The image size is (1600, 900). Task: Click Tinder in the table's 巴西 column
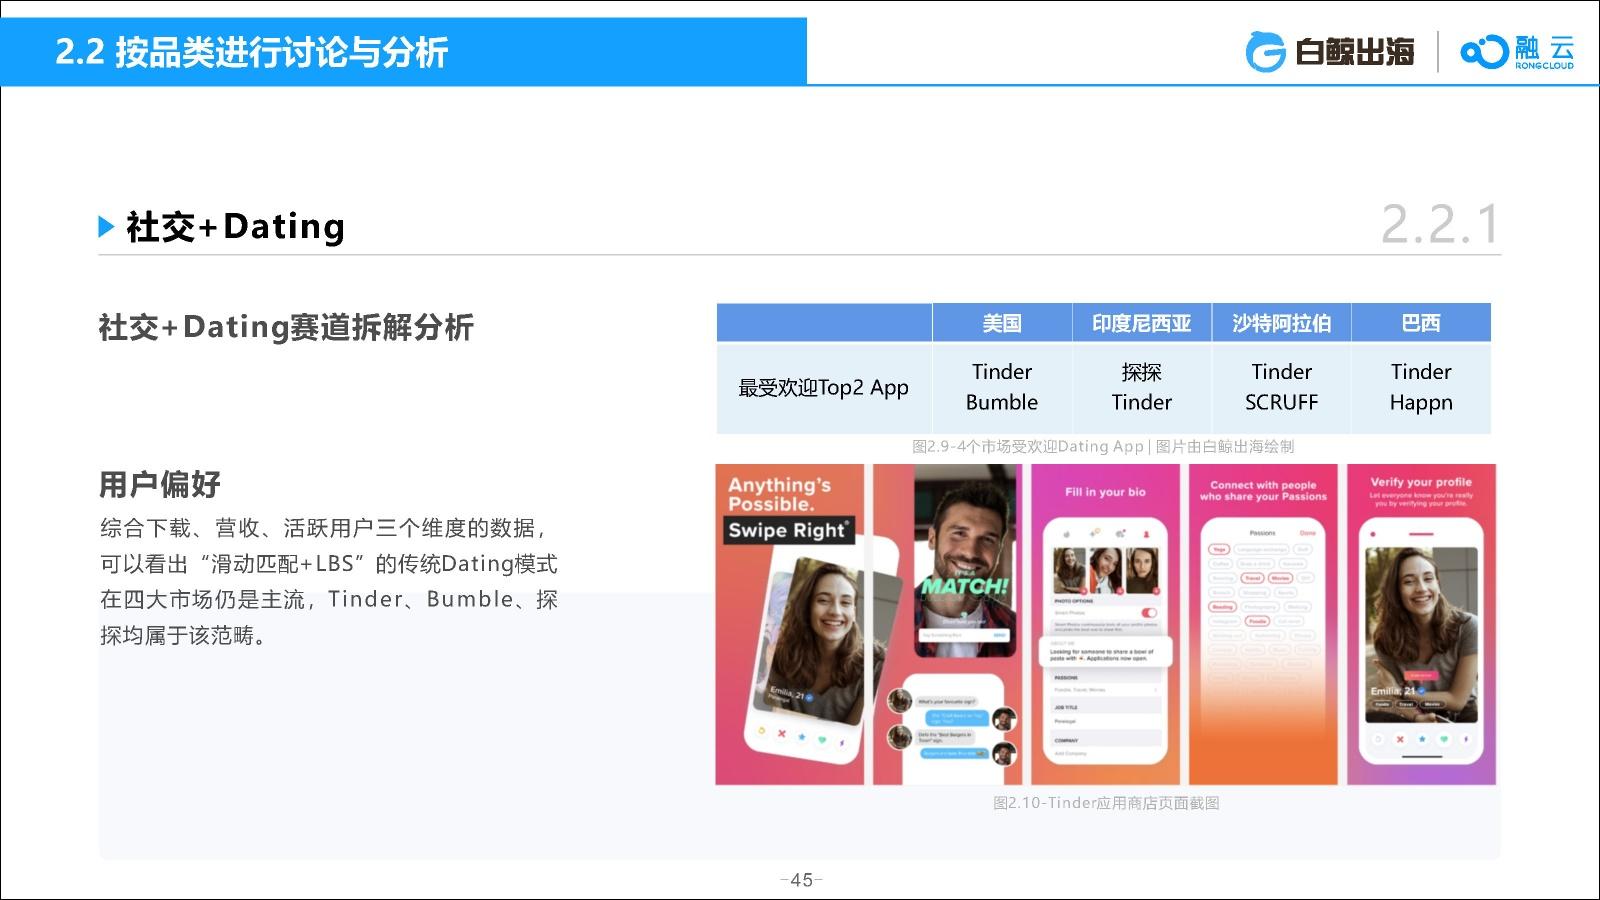tap(1421, 372)
